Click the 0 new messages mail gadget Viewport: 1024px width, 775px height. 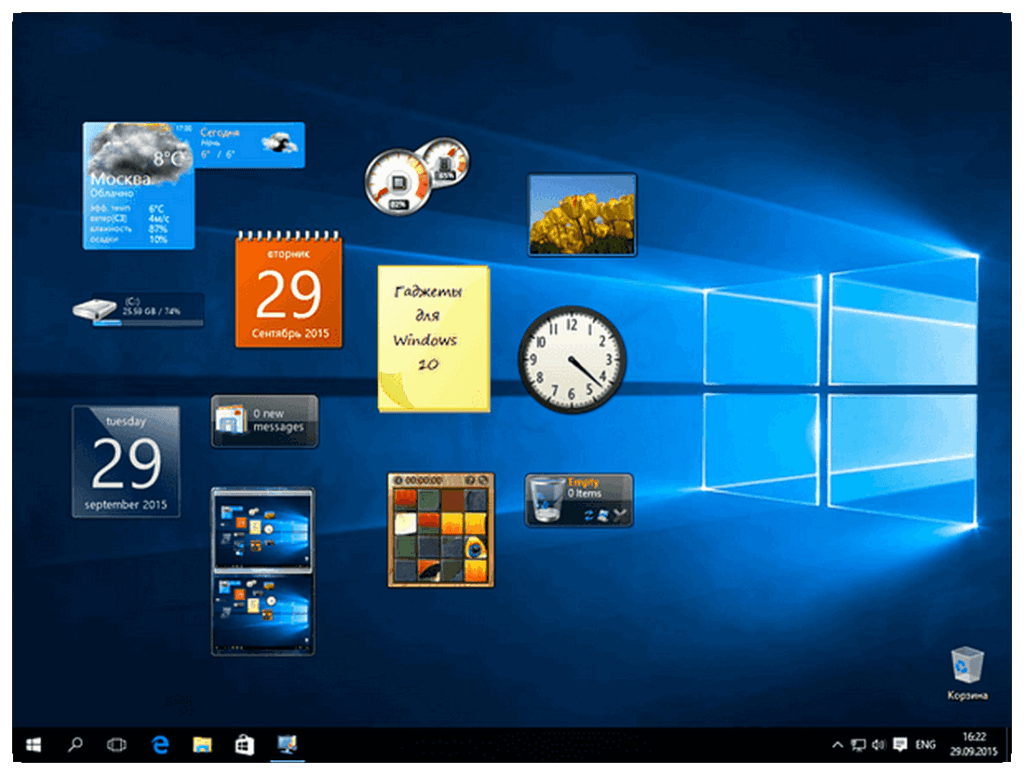265,421
